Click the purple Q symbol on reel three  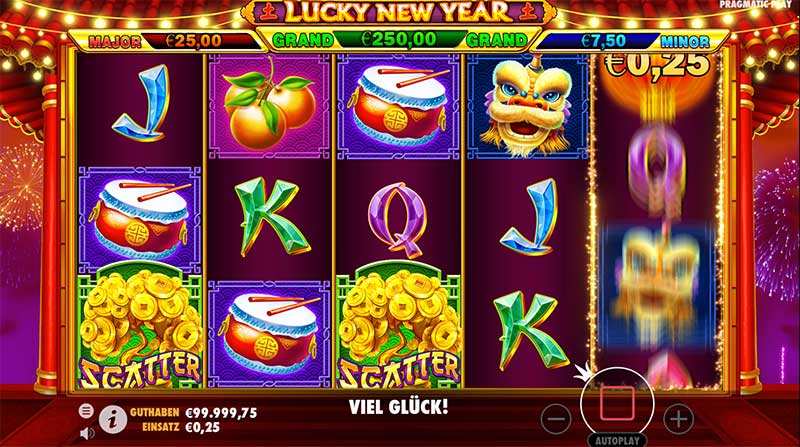pos(397,219)
